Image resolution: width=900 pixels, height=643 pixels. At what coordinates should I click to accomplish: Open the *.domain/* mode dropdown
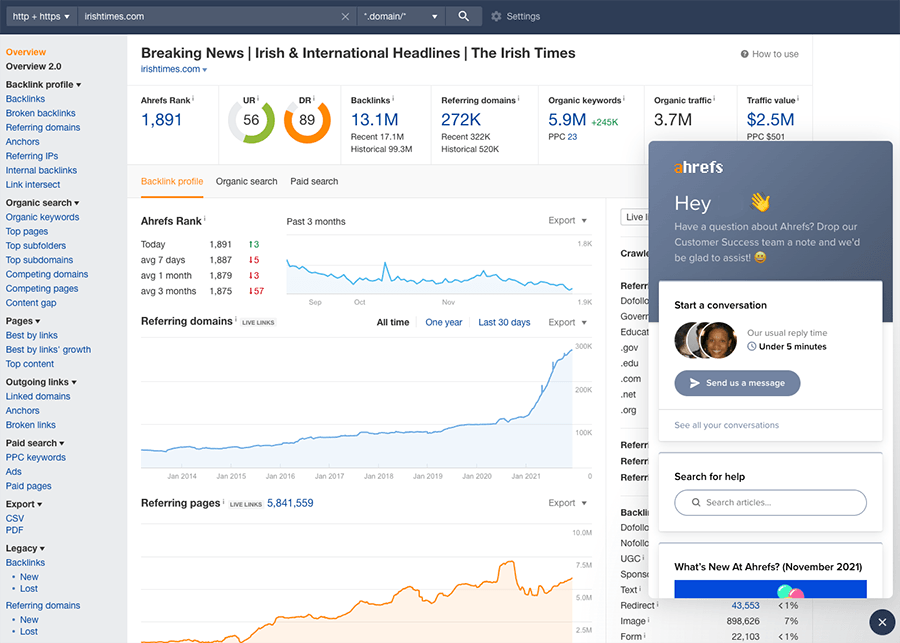(x=400, y=16)
